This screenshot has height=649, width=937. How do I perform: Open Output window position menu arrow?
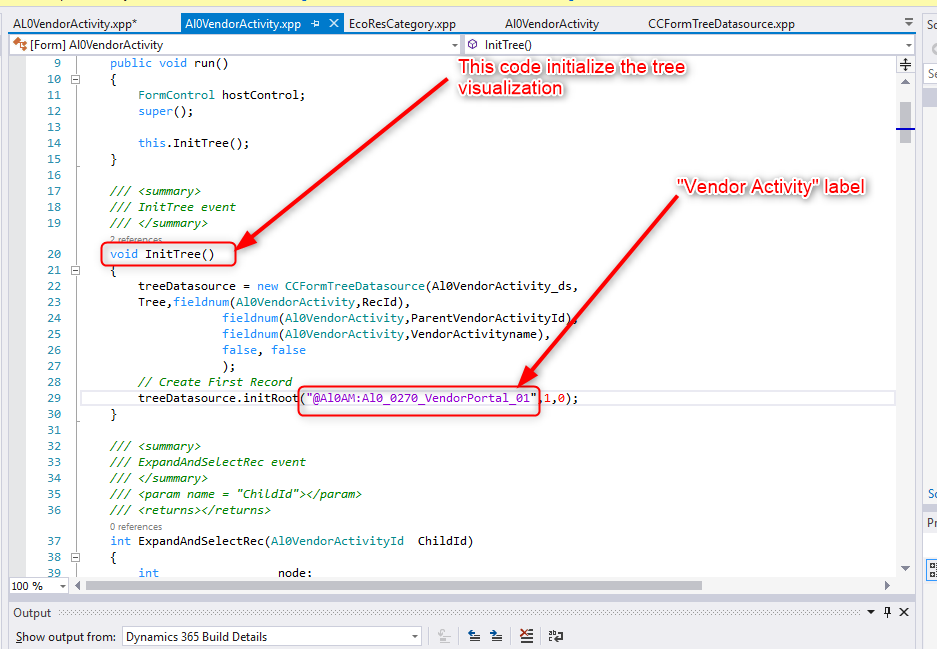(871, 612)
